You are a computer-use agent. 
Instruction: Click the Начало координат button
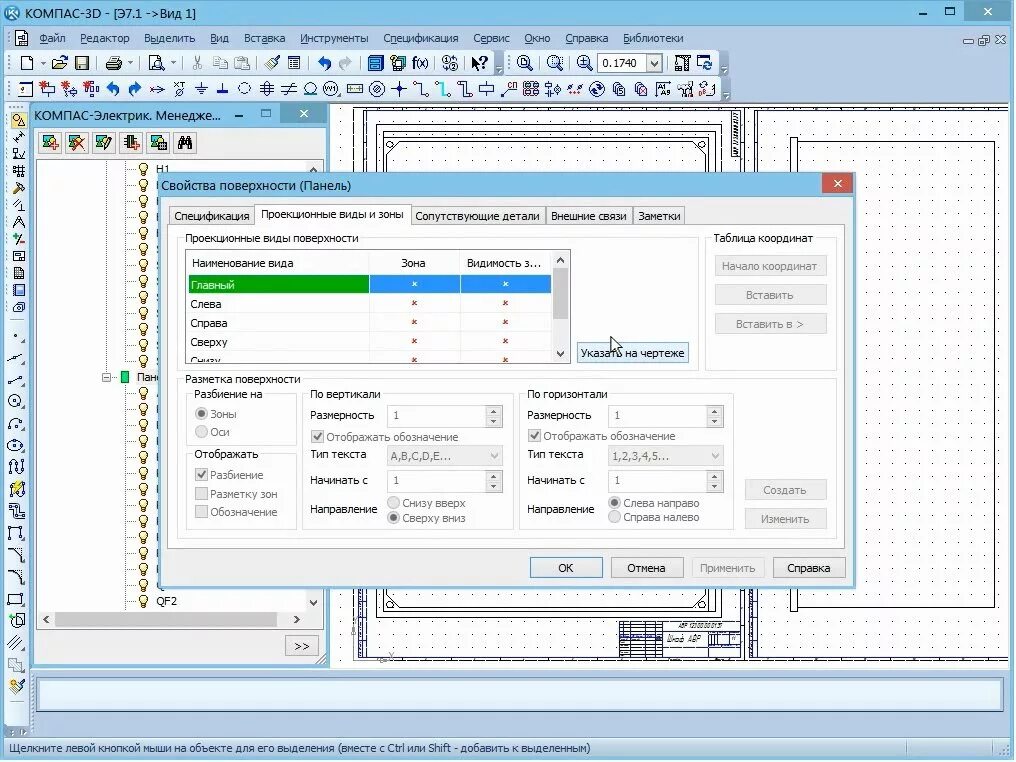tap(770, 266)
